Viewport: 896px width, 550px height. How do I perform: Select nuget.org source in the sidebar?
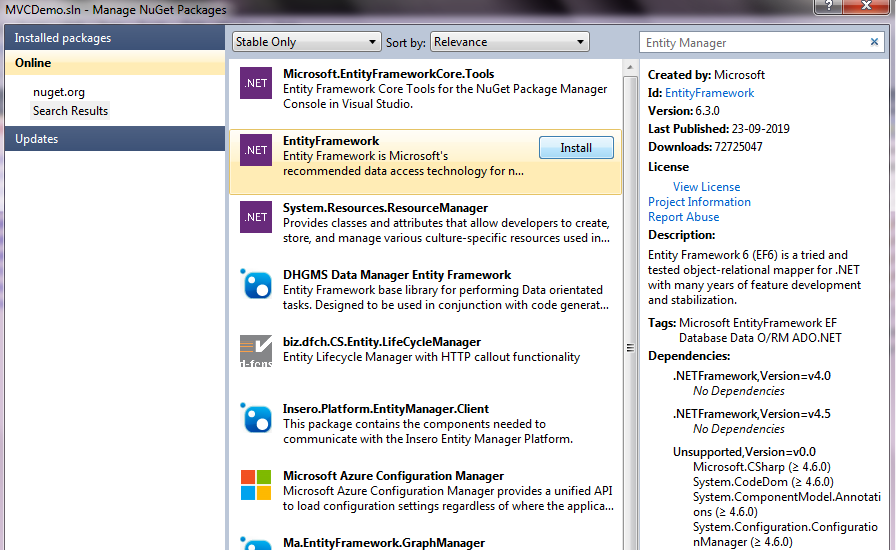click(x=59, y=92)
